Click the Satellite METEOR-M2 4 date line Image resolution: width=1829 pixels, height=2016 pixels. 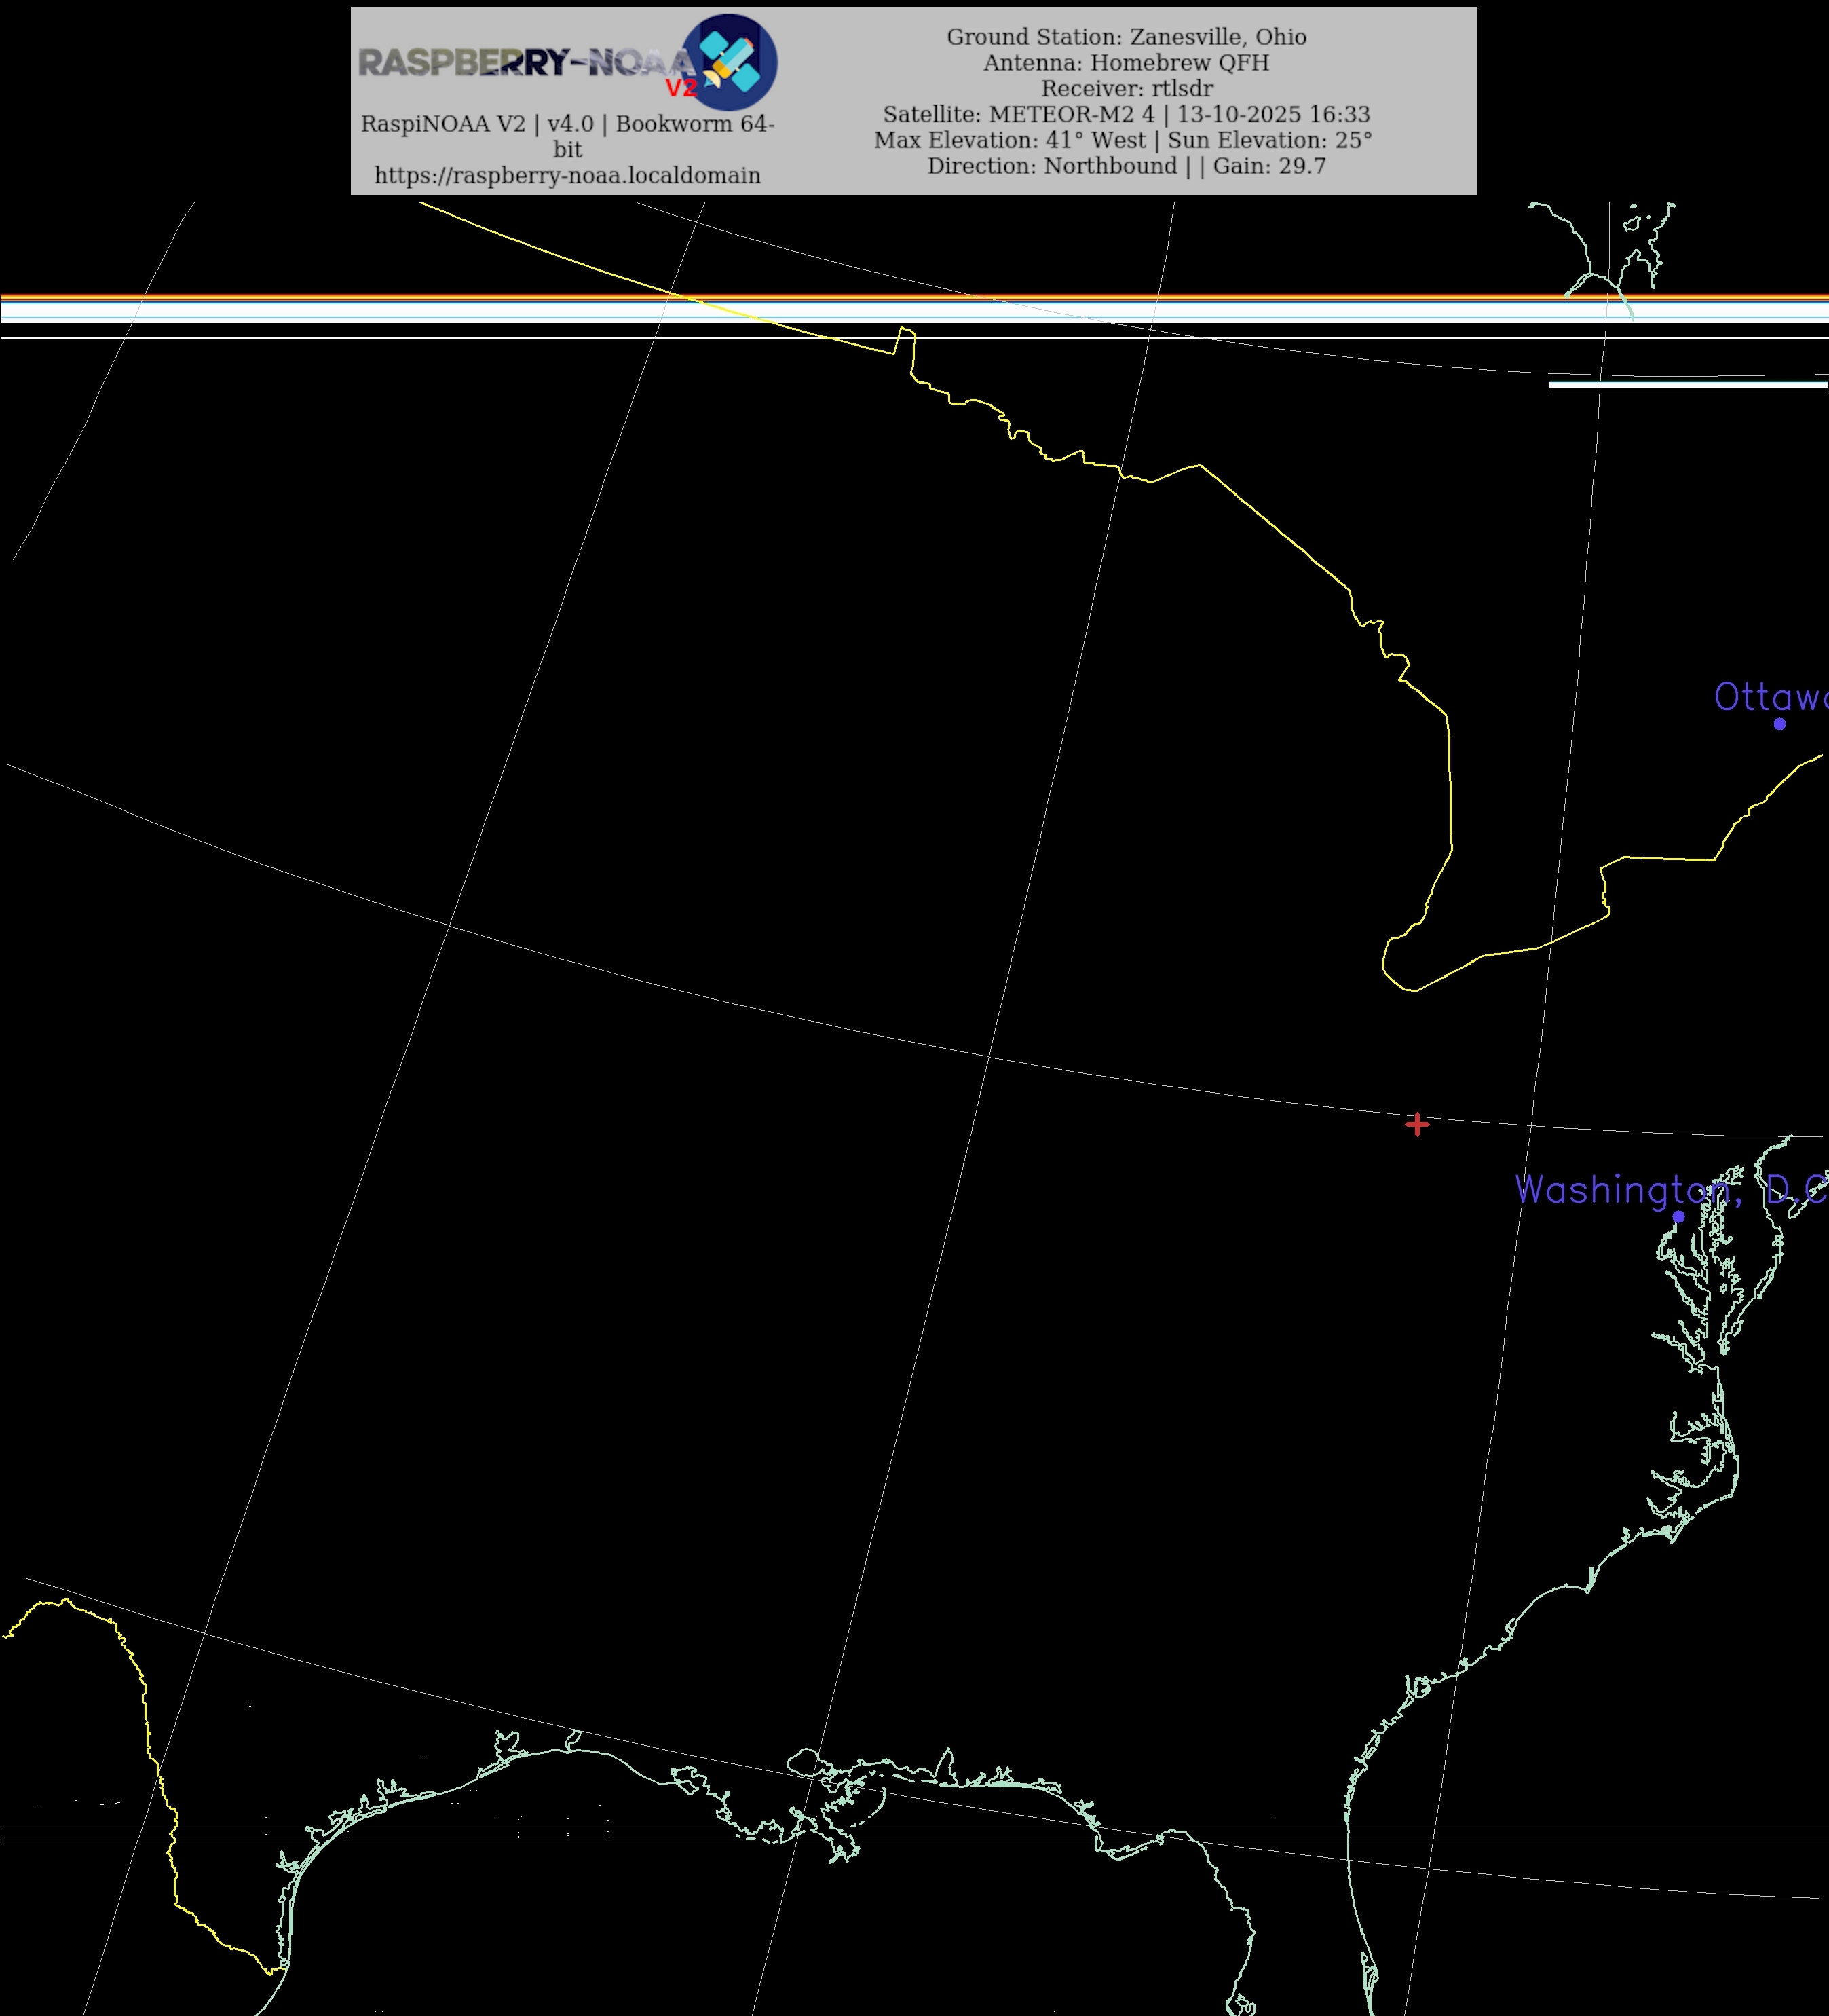pyautogui.click(x=1126, y=114)
